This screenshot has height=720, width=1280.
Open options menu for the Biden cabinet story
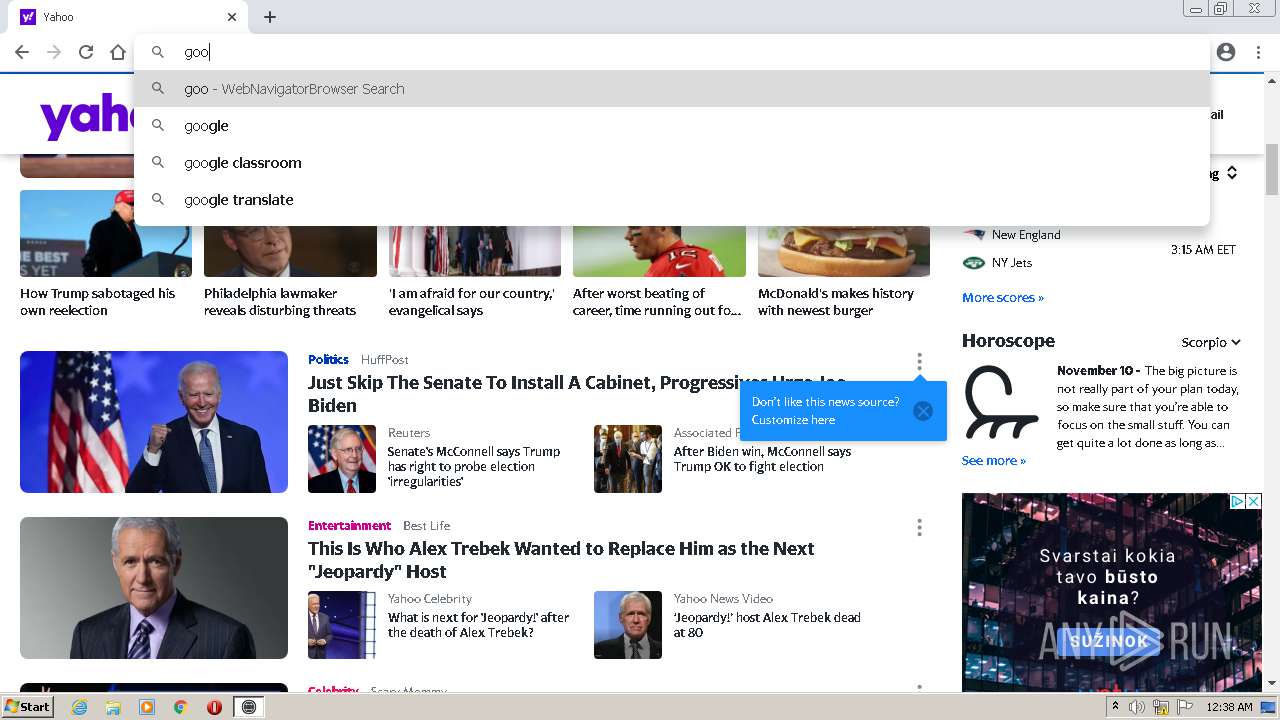919,361
